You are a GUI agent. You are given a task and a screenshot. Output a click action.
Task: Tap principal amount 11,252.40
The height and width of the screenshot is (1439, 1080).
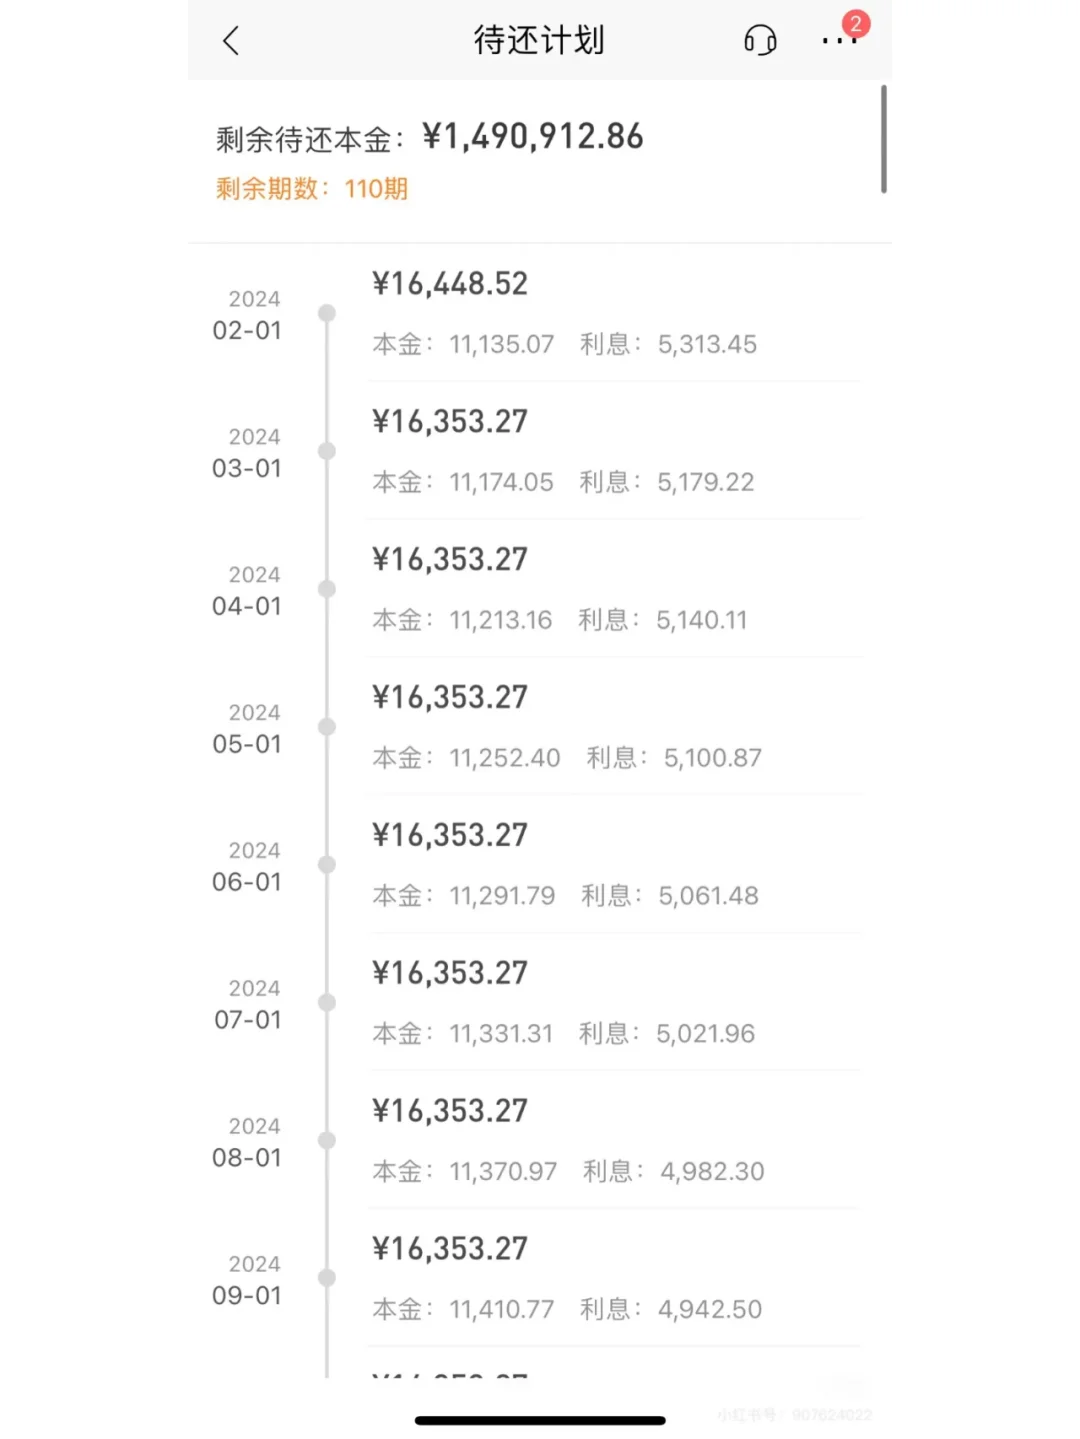[504, 759]
